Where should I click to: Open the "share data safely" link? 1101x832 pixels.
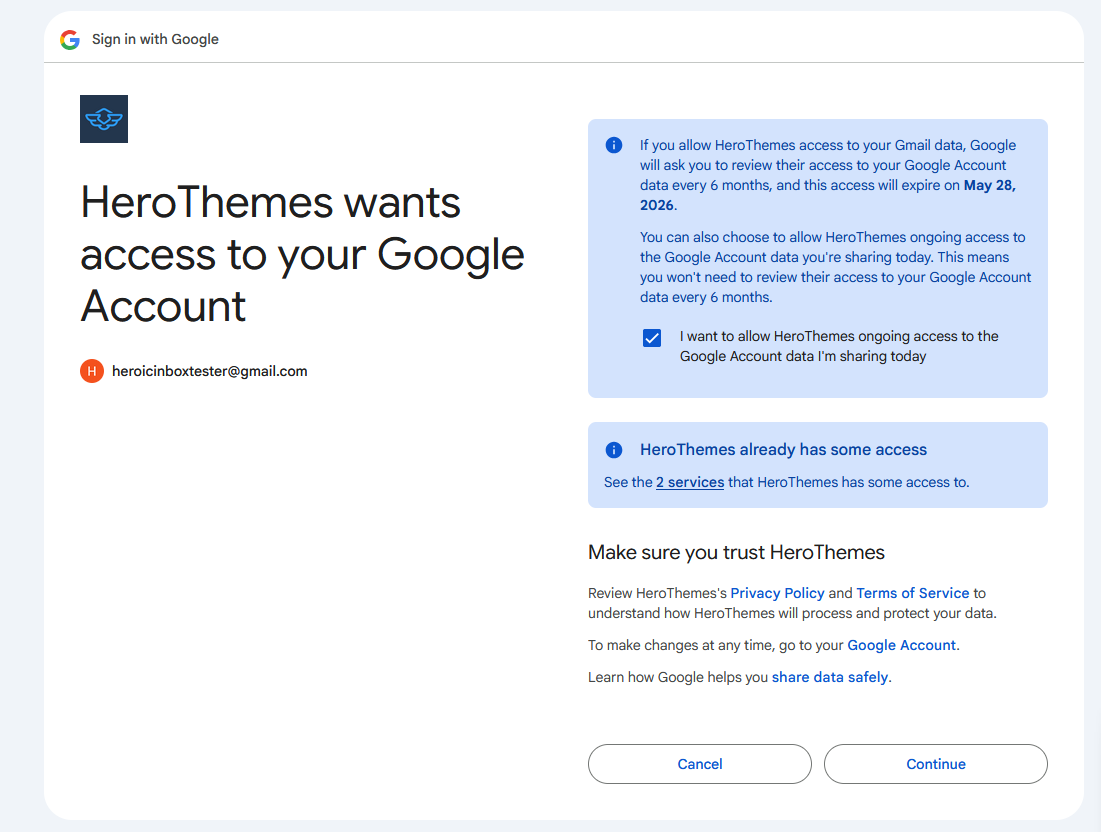[830, 677]
